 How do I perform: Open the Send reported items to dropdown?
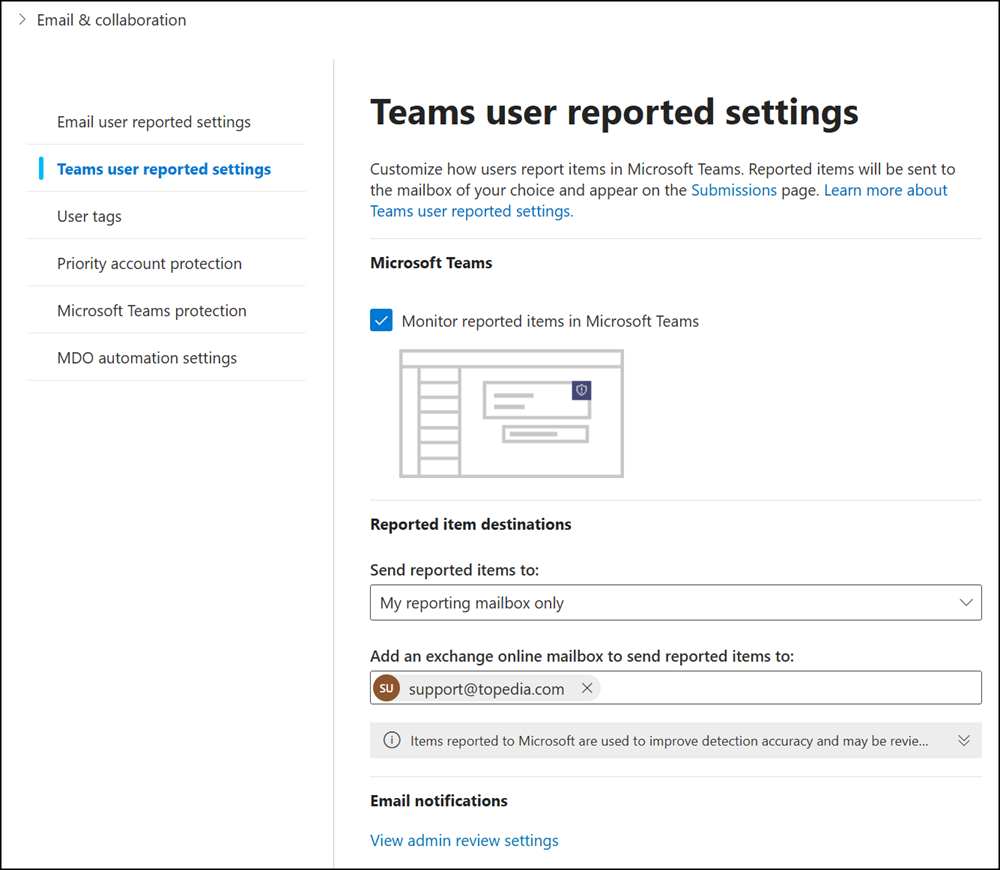pos(675,603)
